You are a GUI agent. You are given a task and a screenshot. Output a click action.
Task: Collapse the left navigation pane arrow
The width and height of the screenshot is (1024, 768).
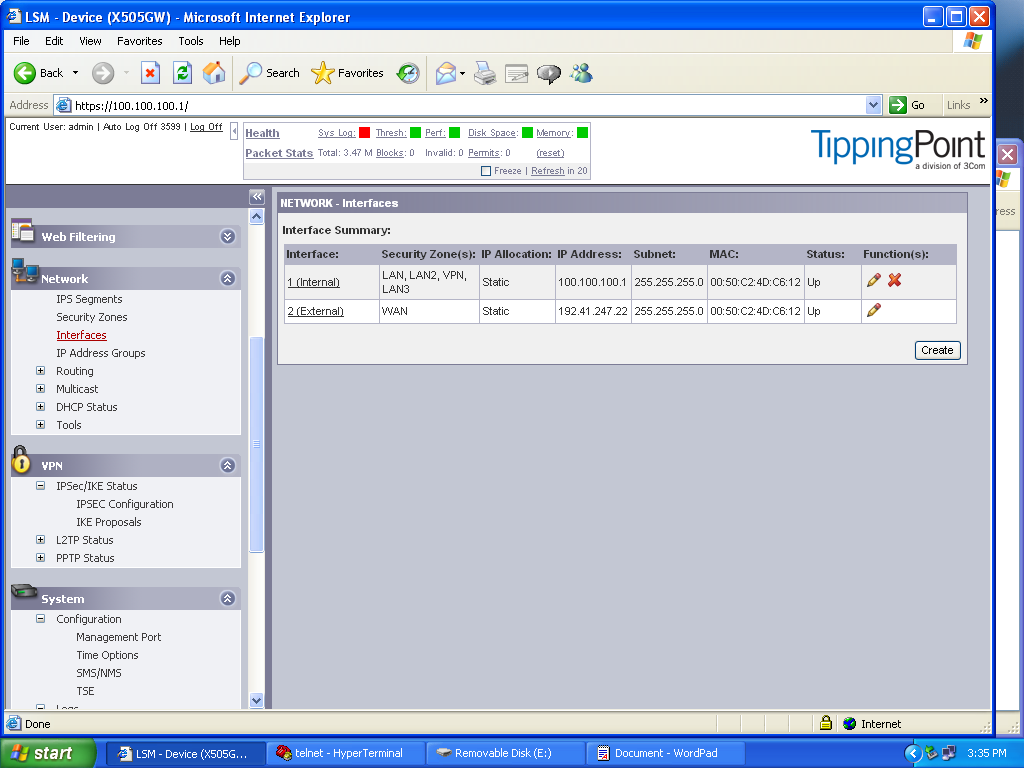[256, 197]
